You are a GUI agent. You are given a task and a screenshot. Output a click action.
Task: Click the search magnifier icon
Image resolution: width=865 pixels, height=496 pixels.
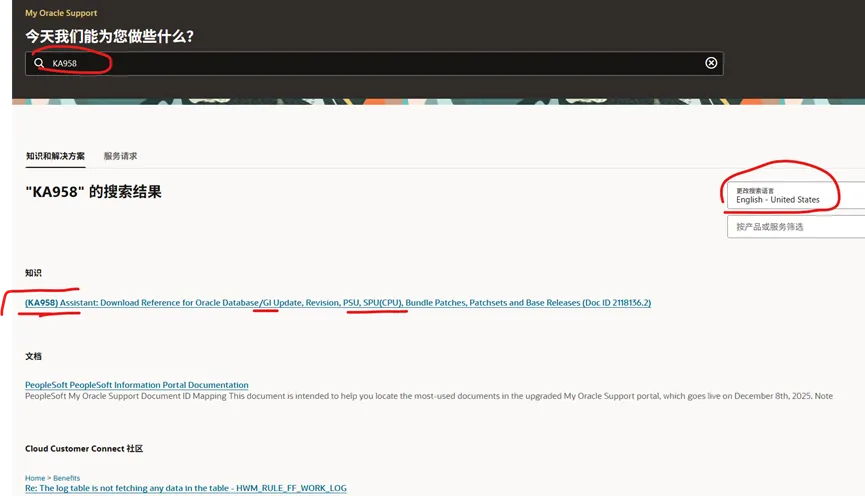[x=39, y=63]
